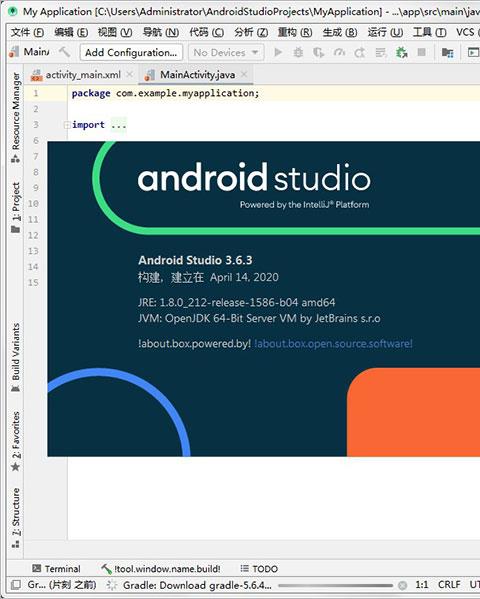Viewport: 480px width, 599px height.
Task: Open the 2: Favorites tool window
Action: (15, 441)
